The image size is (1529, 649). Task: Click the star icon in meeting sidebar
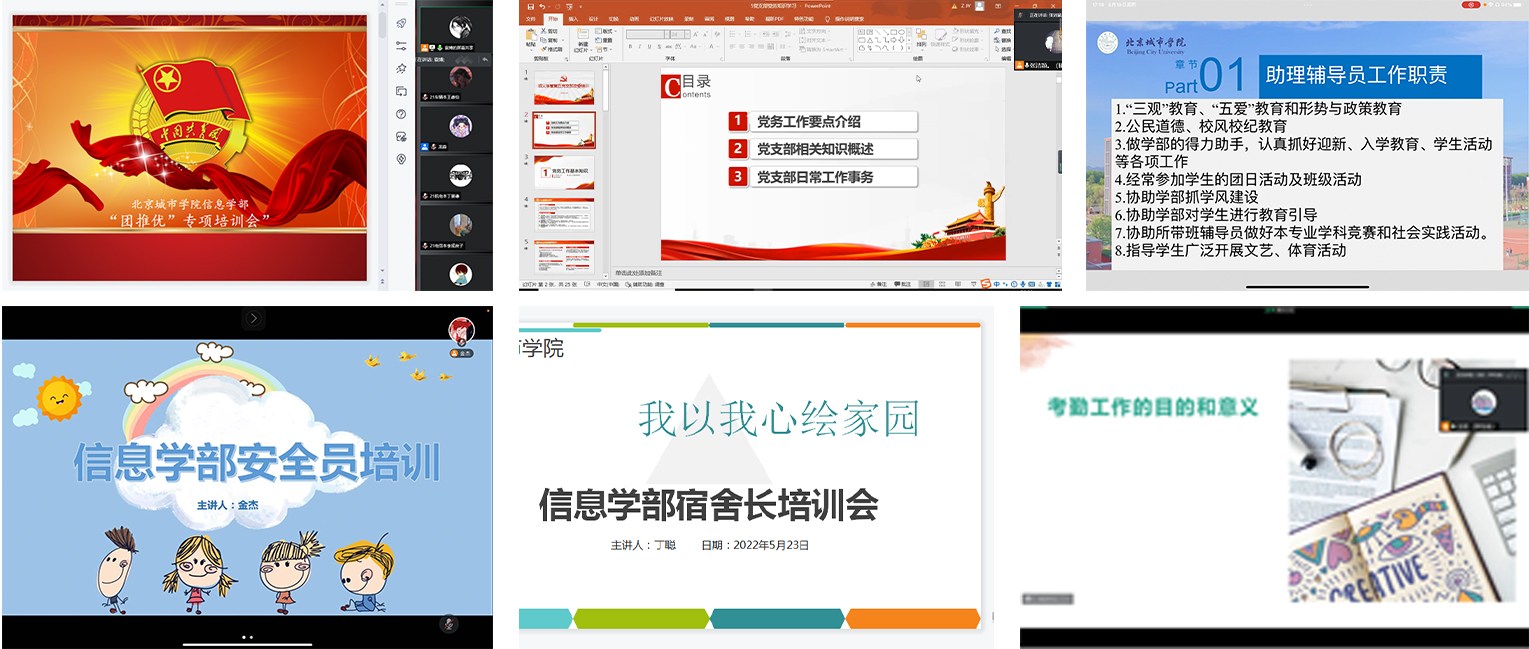[x=401, y=68]
